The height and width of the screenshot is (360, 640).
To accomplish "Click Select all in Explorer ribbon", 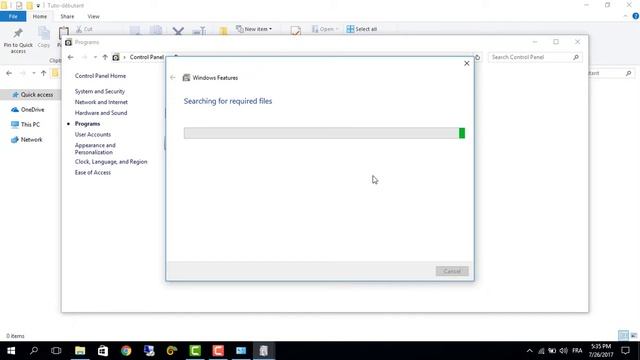I will click(362, 29).
